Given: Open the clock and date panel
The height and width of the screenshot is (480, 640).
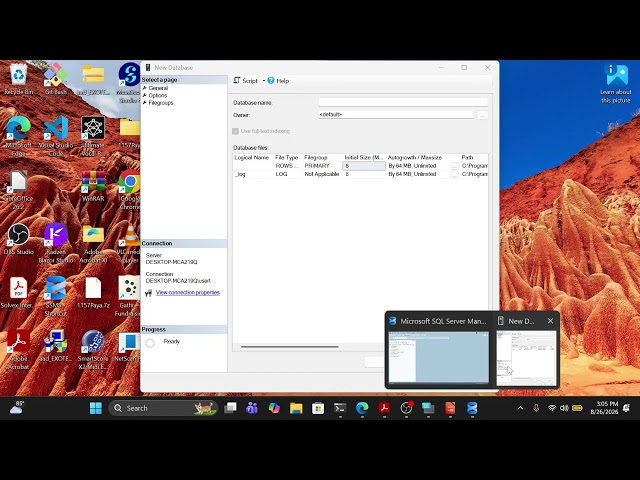Looking at the screenshot, I should tap(604, 408).
